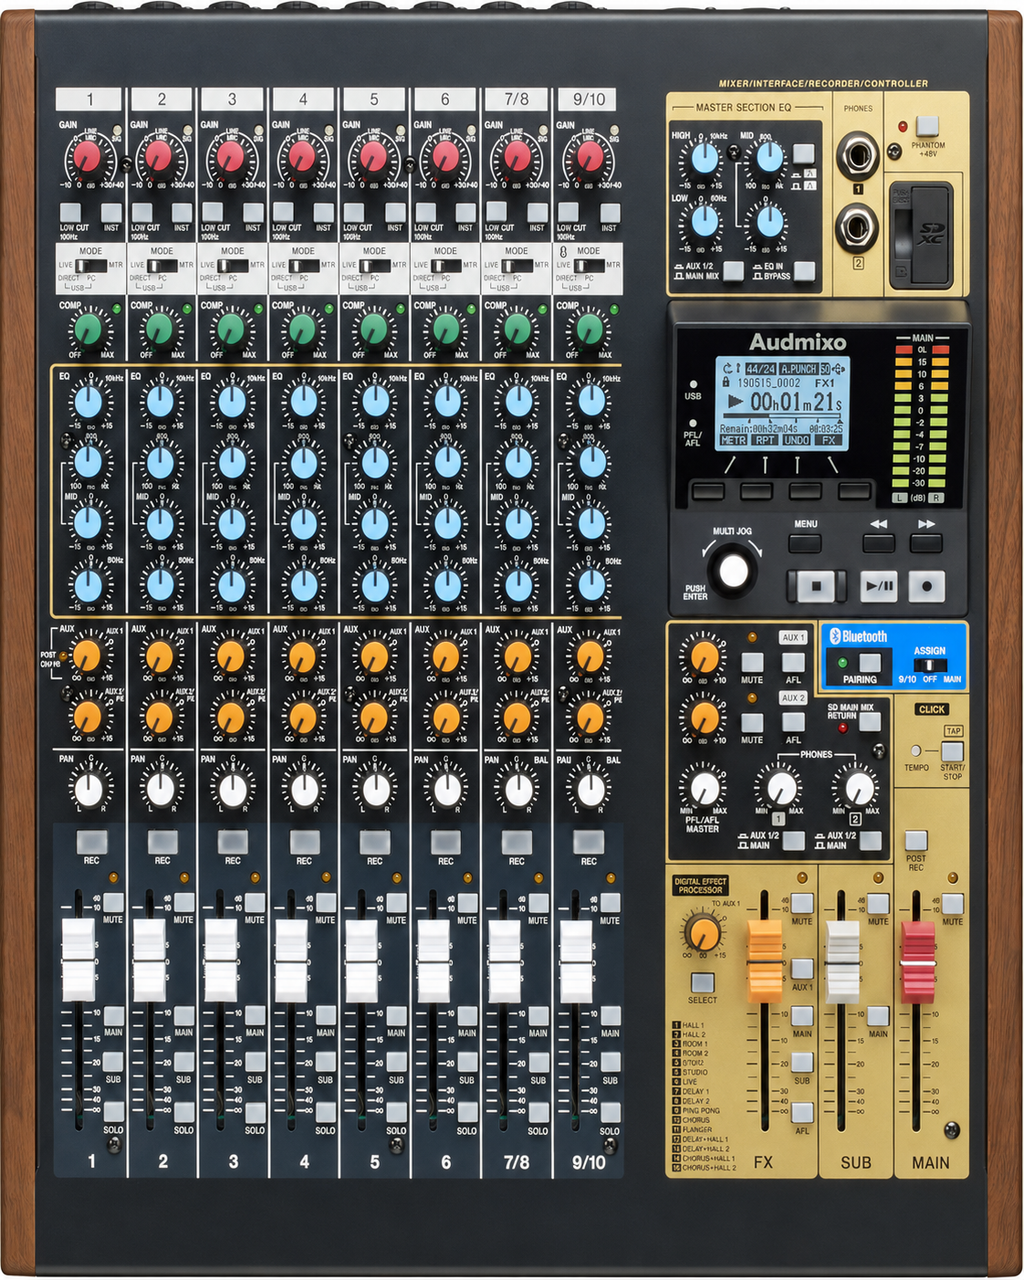This screenshot has width=1024, height=1280.
Task: Click the PHONES 2 level knob
Action: point(858,788)
